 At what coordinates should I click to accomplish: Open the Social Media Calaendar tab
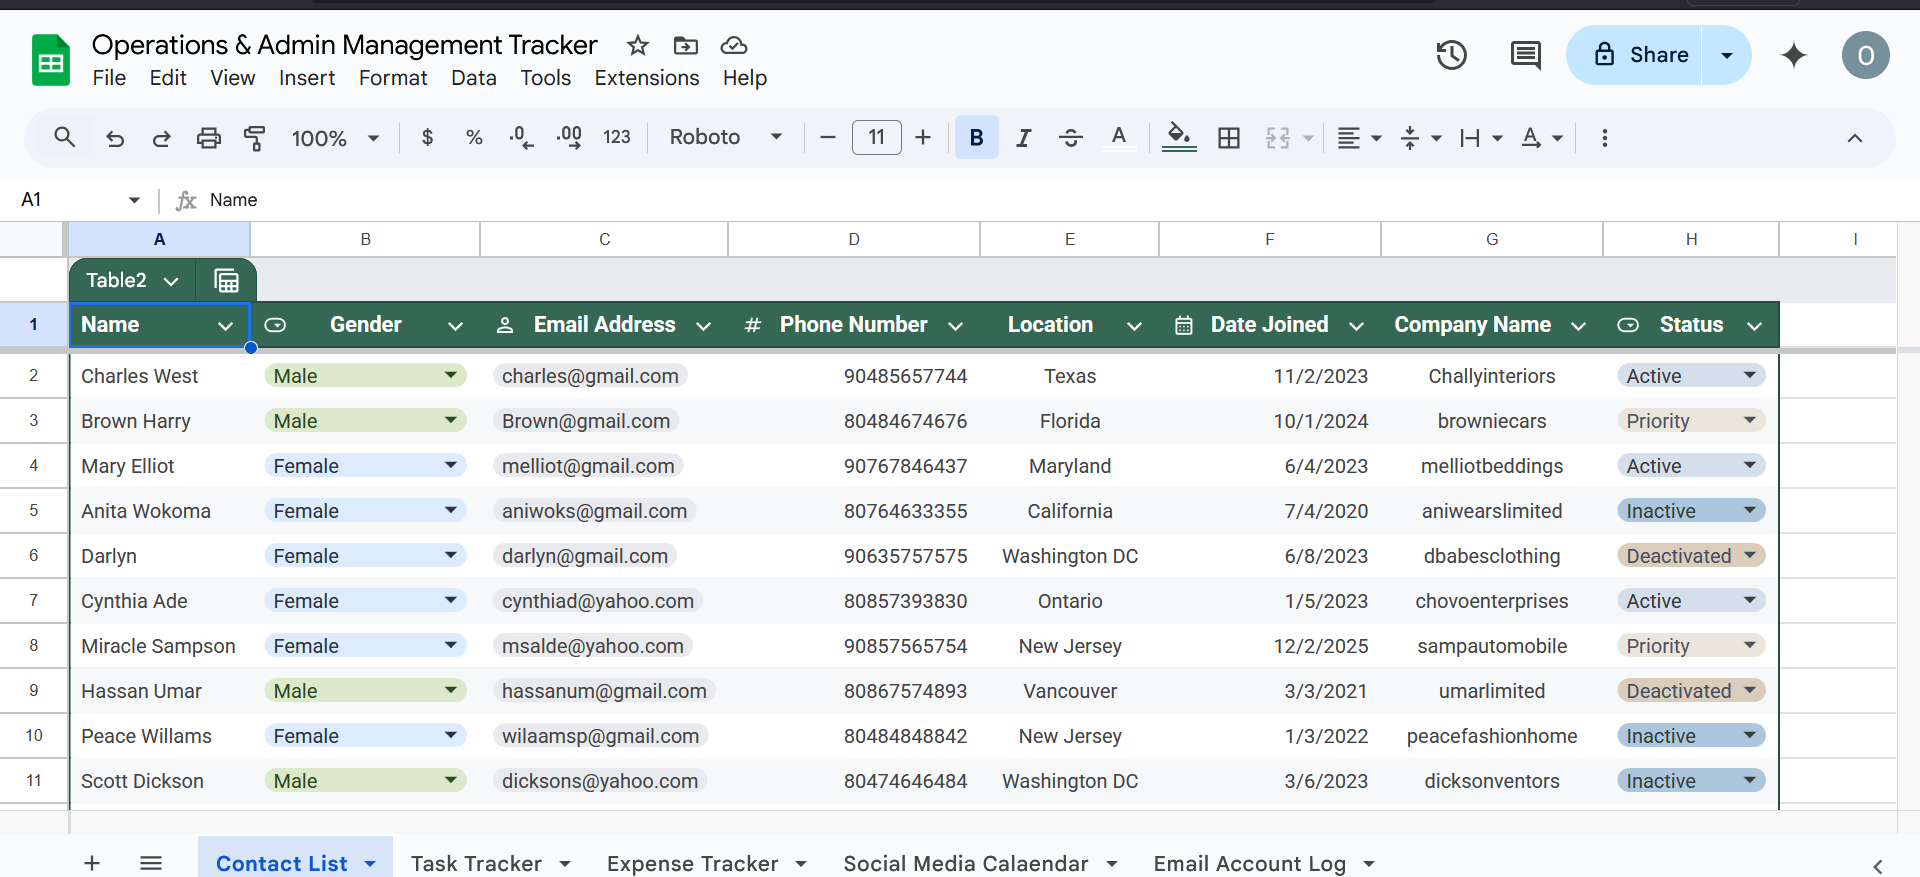point(965,863)
